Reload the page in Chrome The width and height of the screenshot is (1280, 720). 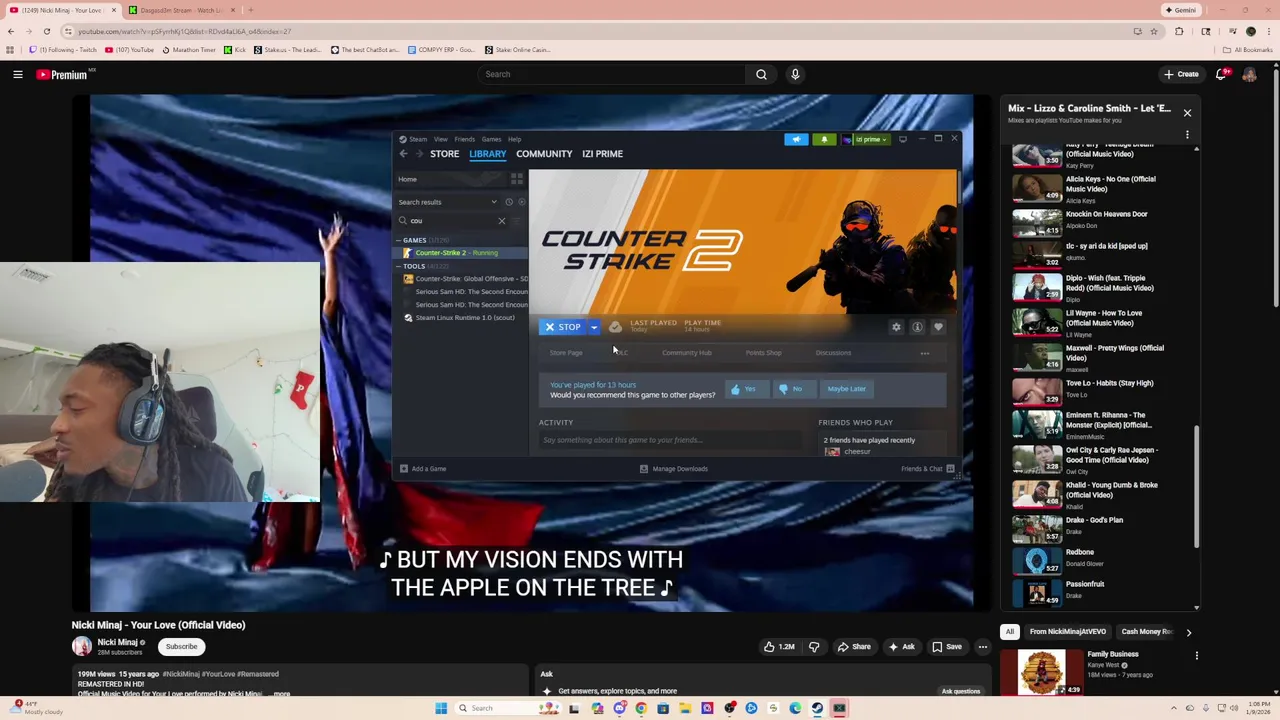click(x=46, y=31)
